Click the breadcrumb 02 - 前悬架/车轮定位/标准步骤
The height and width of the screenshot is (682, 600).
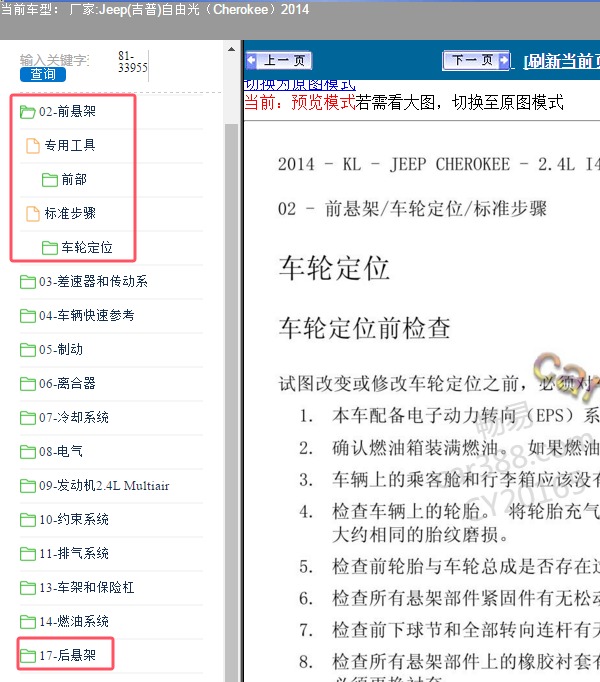click(412, 209)
